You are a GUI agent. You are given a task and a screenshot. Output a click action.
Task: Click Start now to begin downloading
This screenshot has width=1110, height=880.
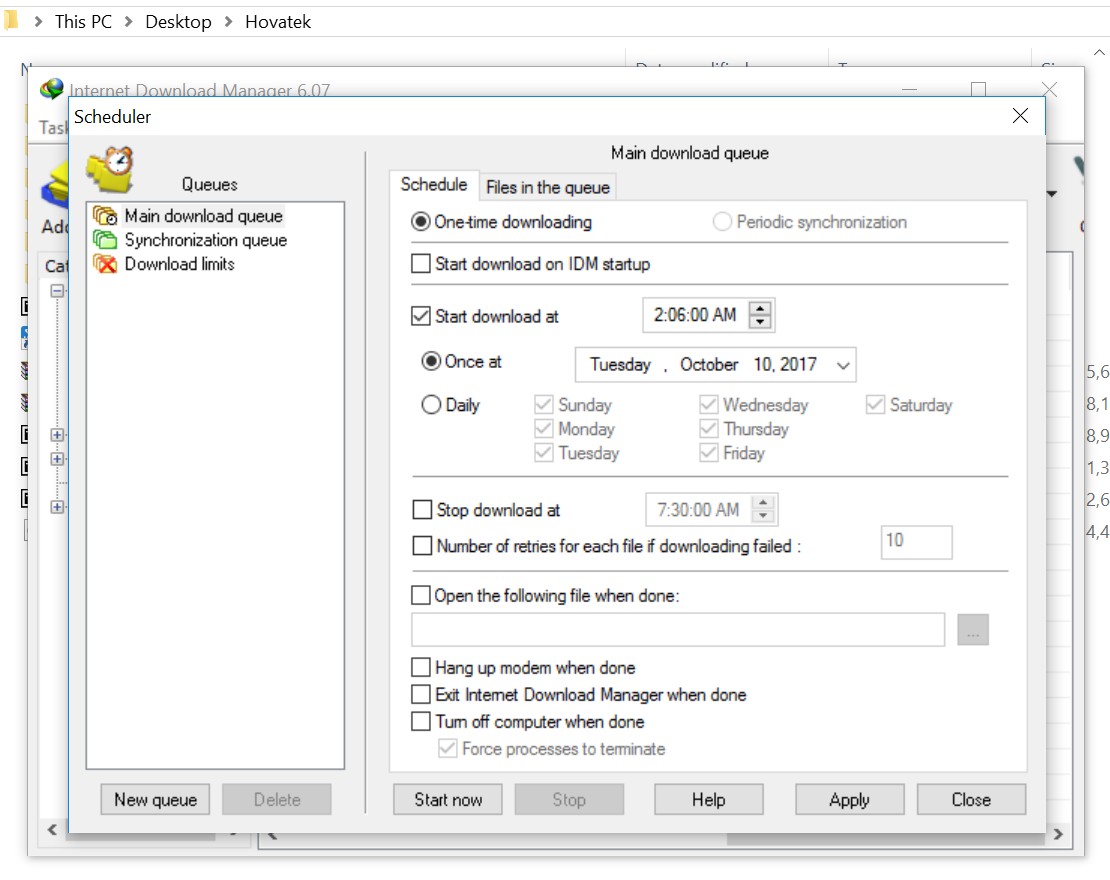click(x=447, y=799)
